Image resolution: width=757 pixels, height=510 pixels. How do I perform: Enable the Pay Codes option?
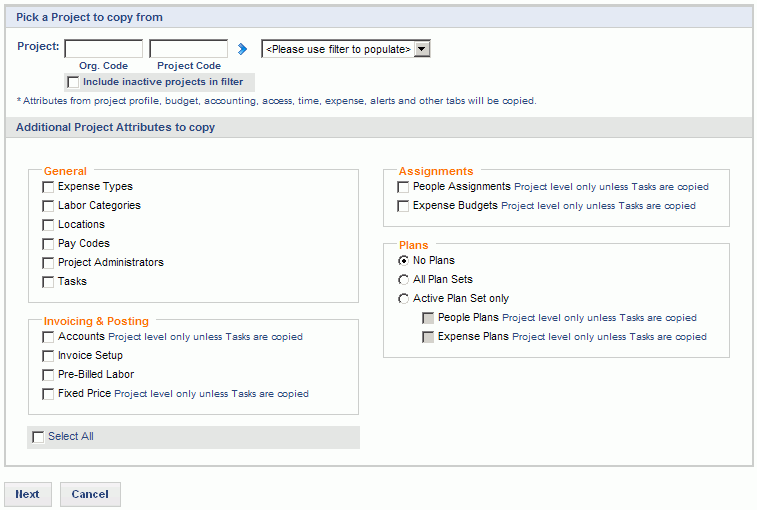48,244
